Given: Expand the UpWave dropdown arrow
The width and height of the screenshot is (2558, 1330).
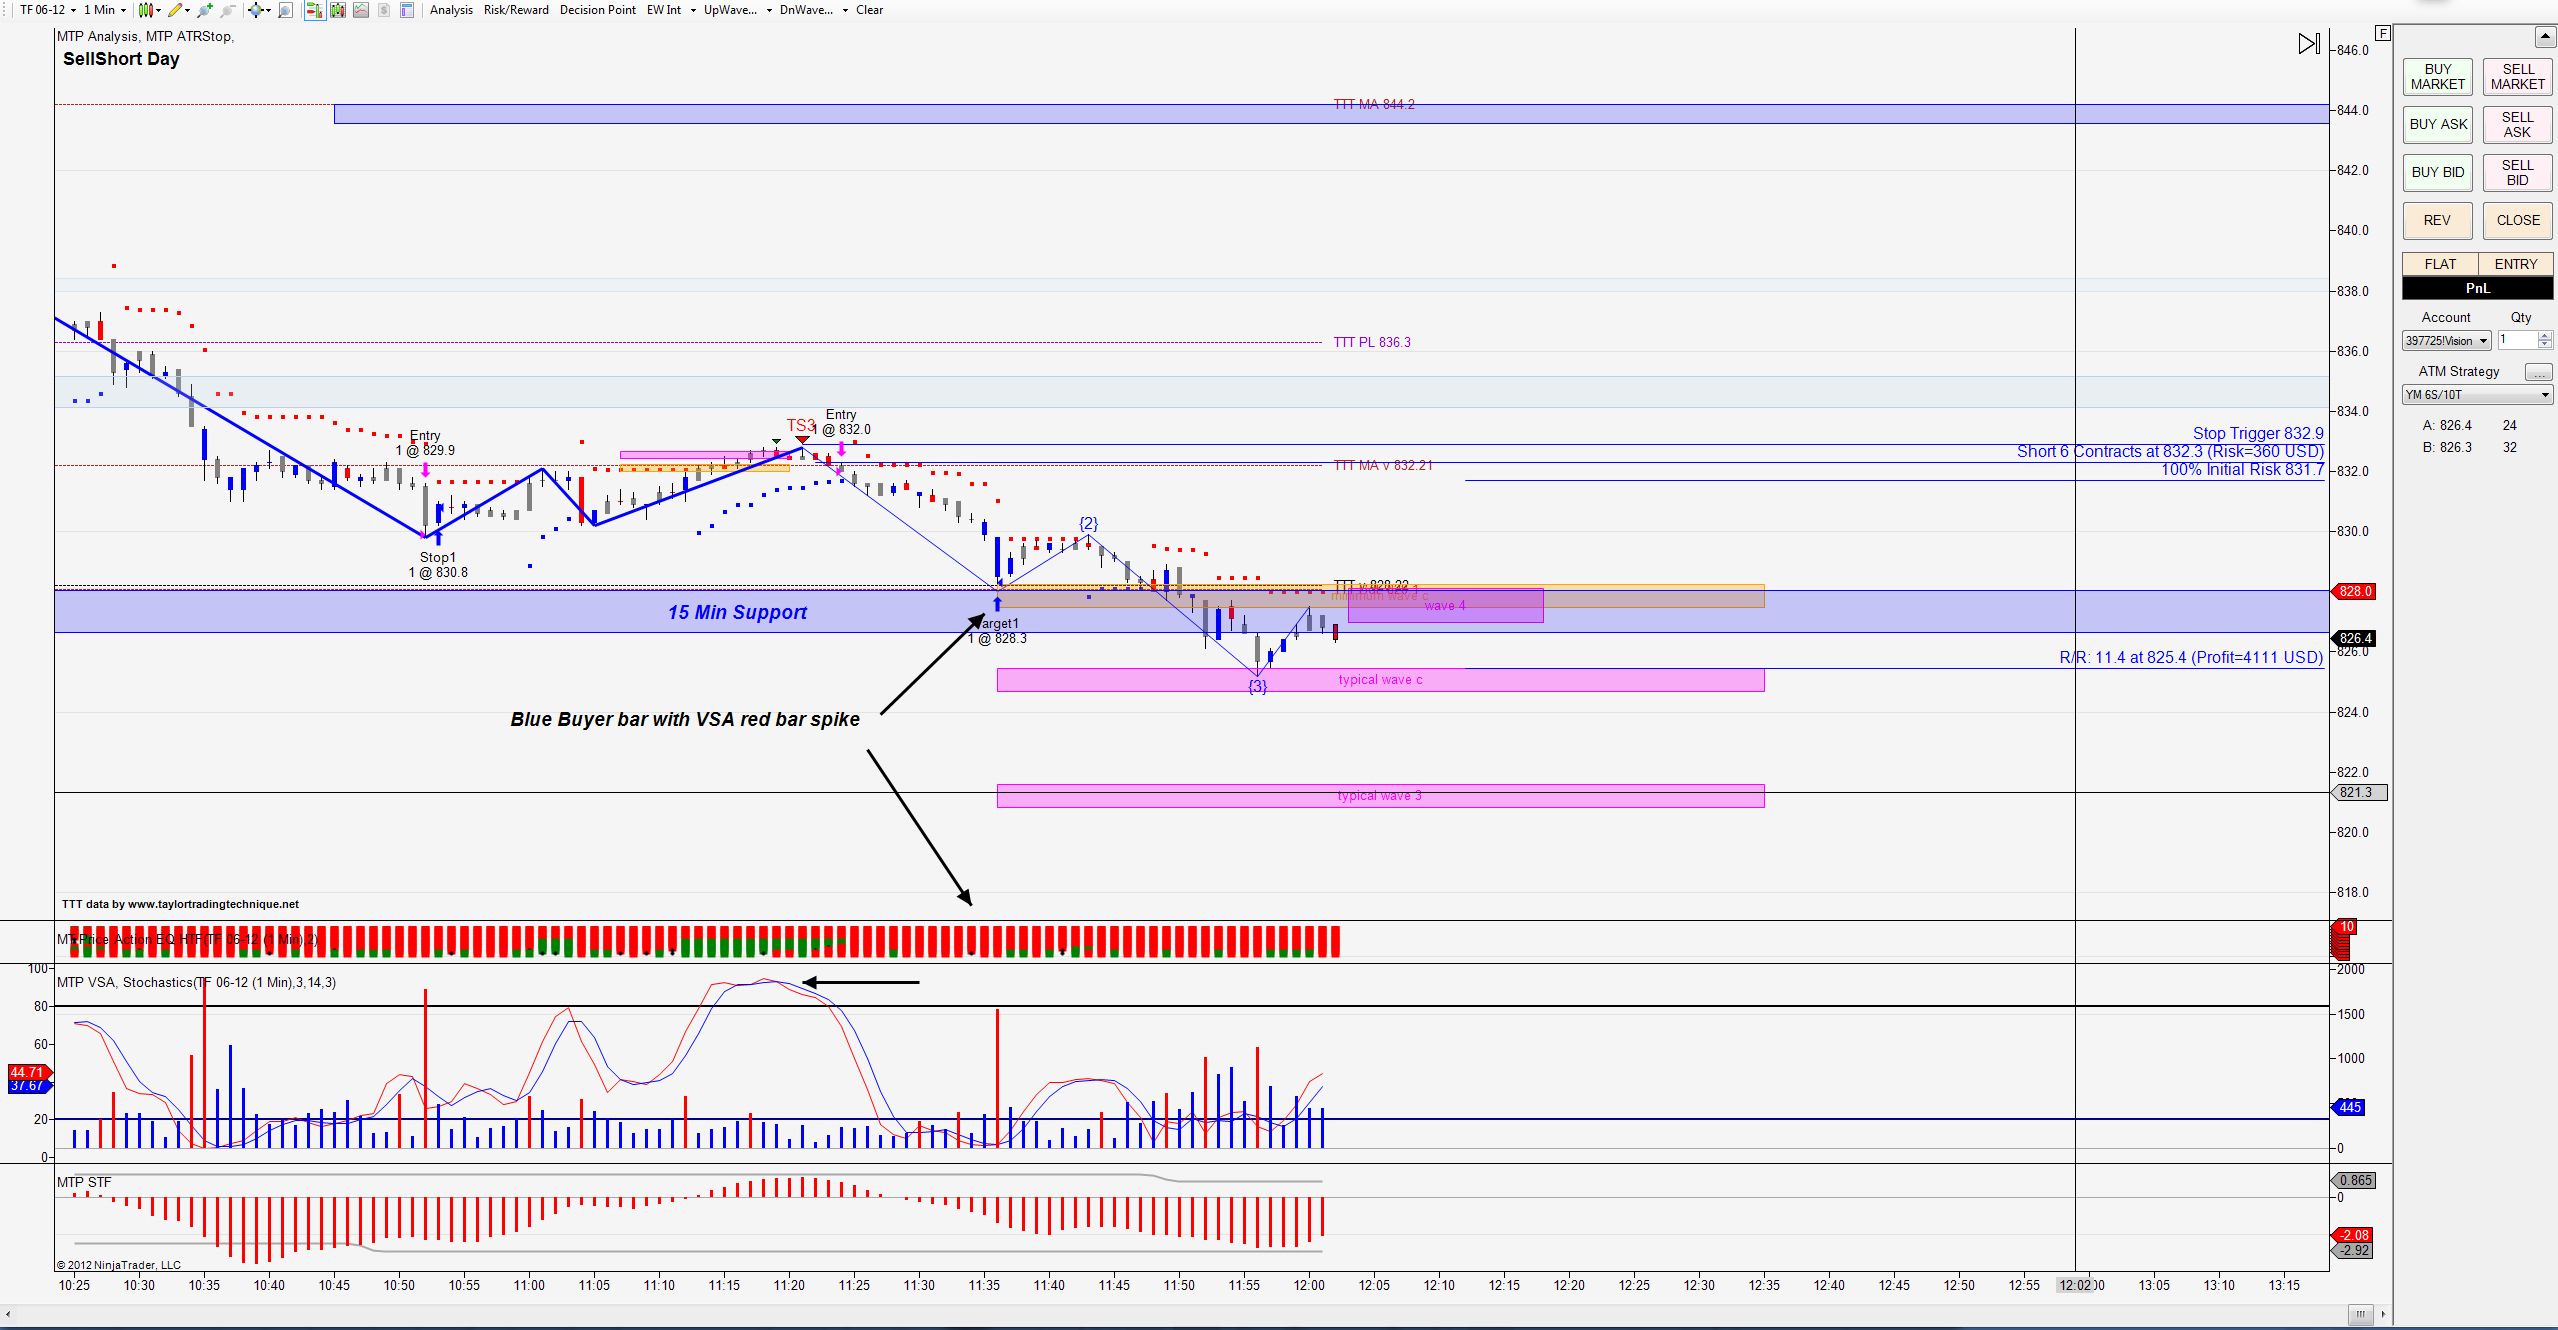Looking at the screenshot, I should pos(769,10).
